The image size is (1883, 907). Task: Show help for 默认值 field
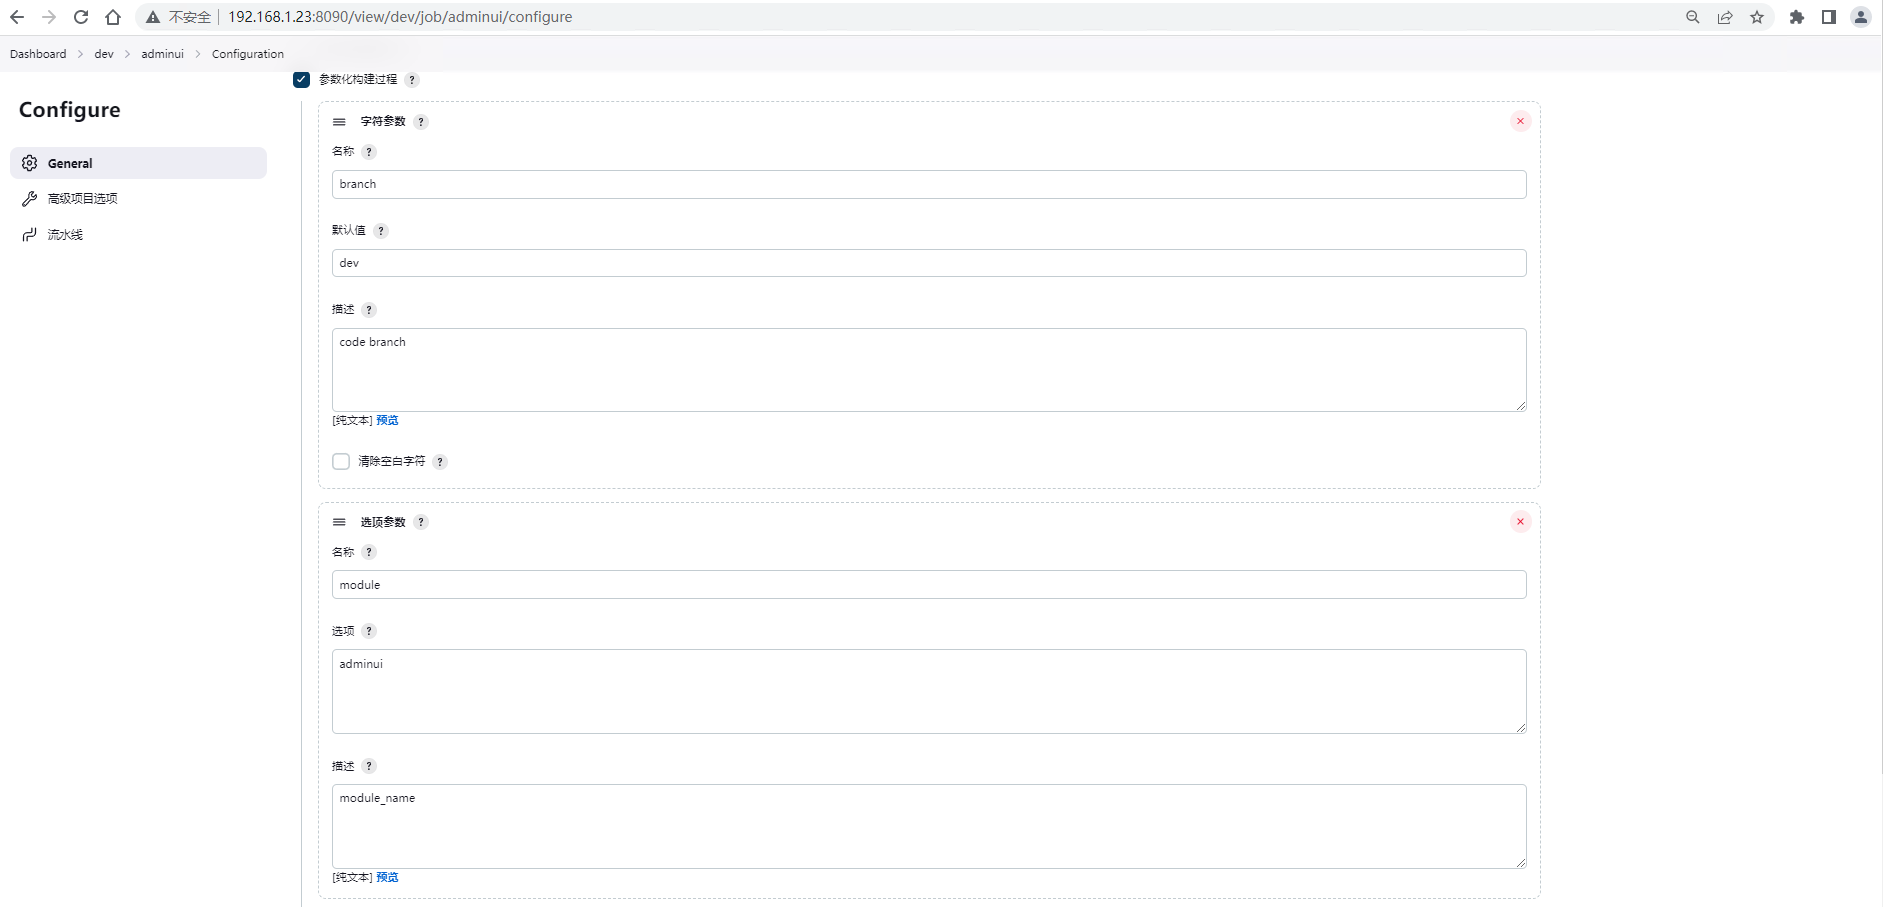(381, 231)
